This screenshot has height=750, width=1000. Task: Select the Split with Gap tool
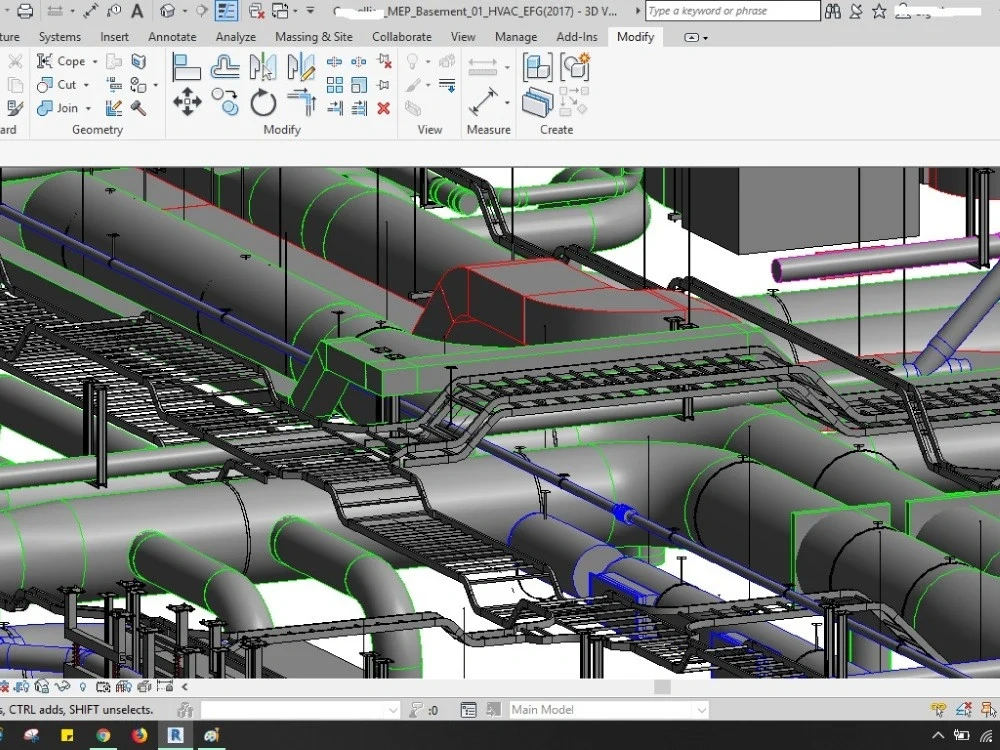[x=359, y=61]
